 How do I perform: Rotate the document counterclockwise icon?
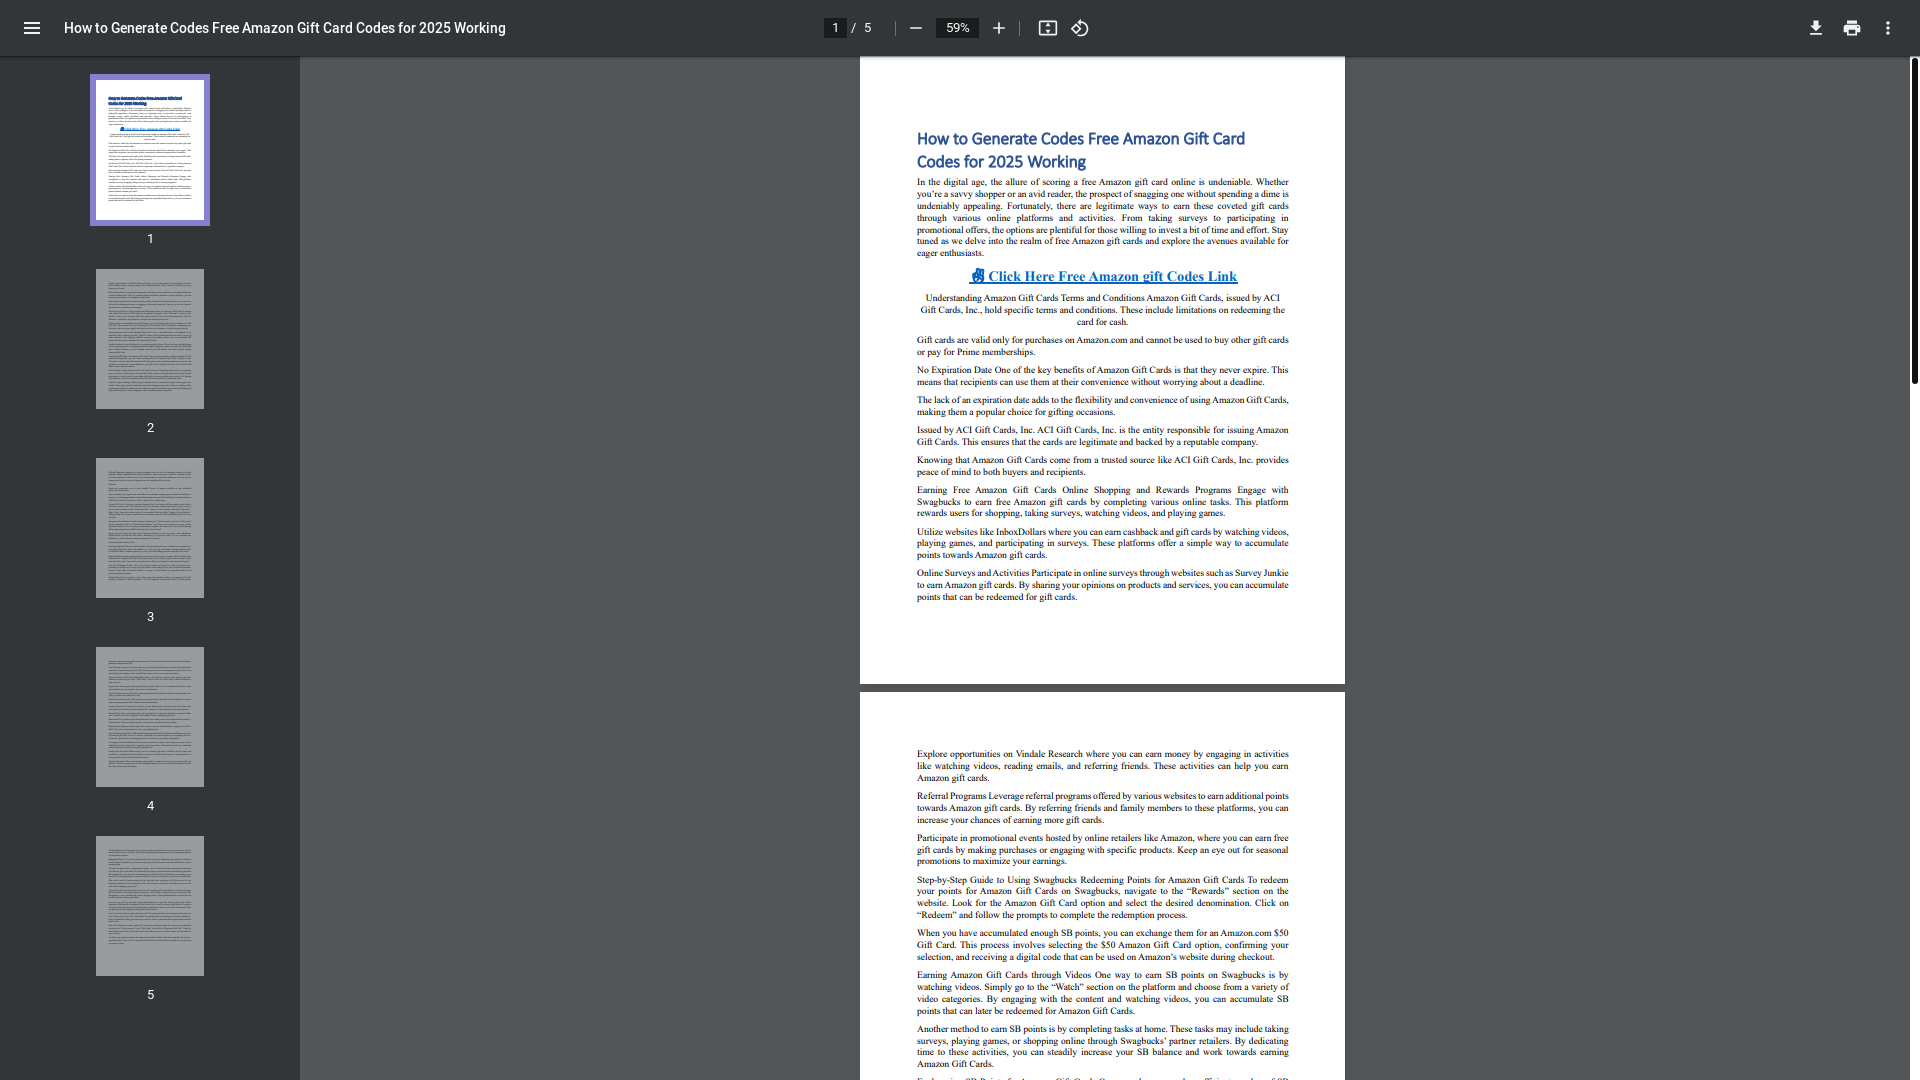coord(1080,28)
